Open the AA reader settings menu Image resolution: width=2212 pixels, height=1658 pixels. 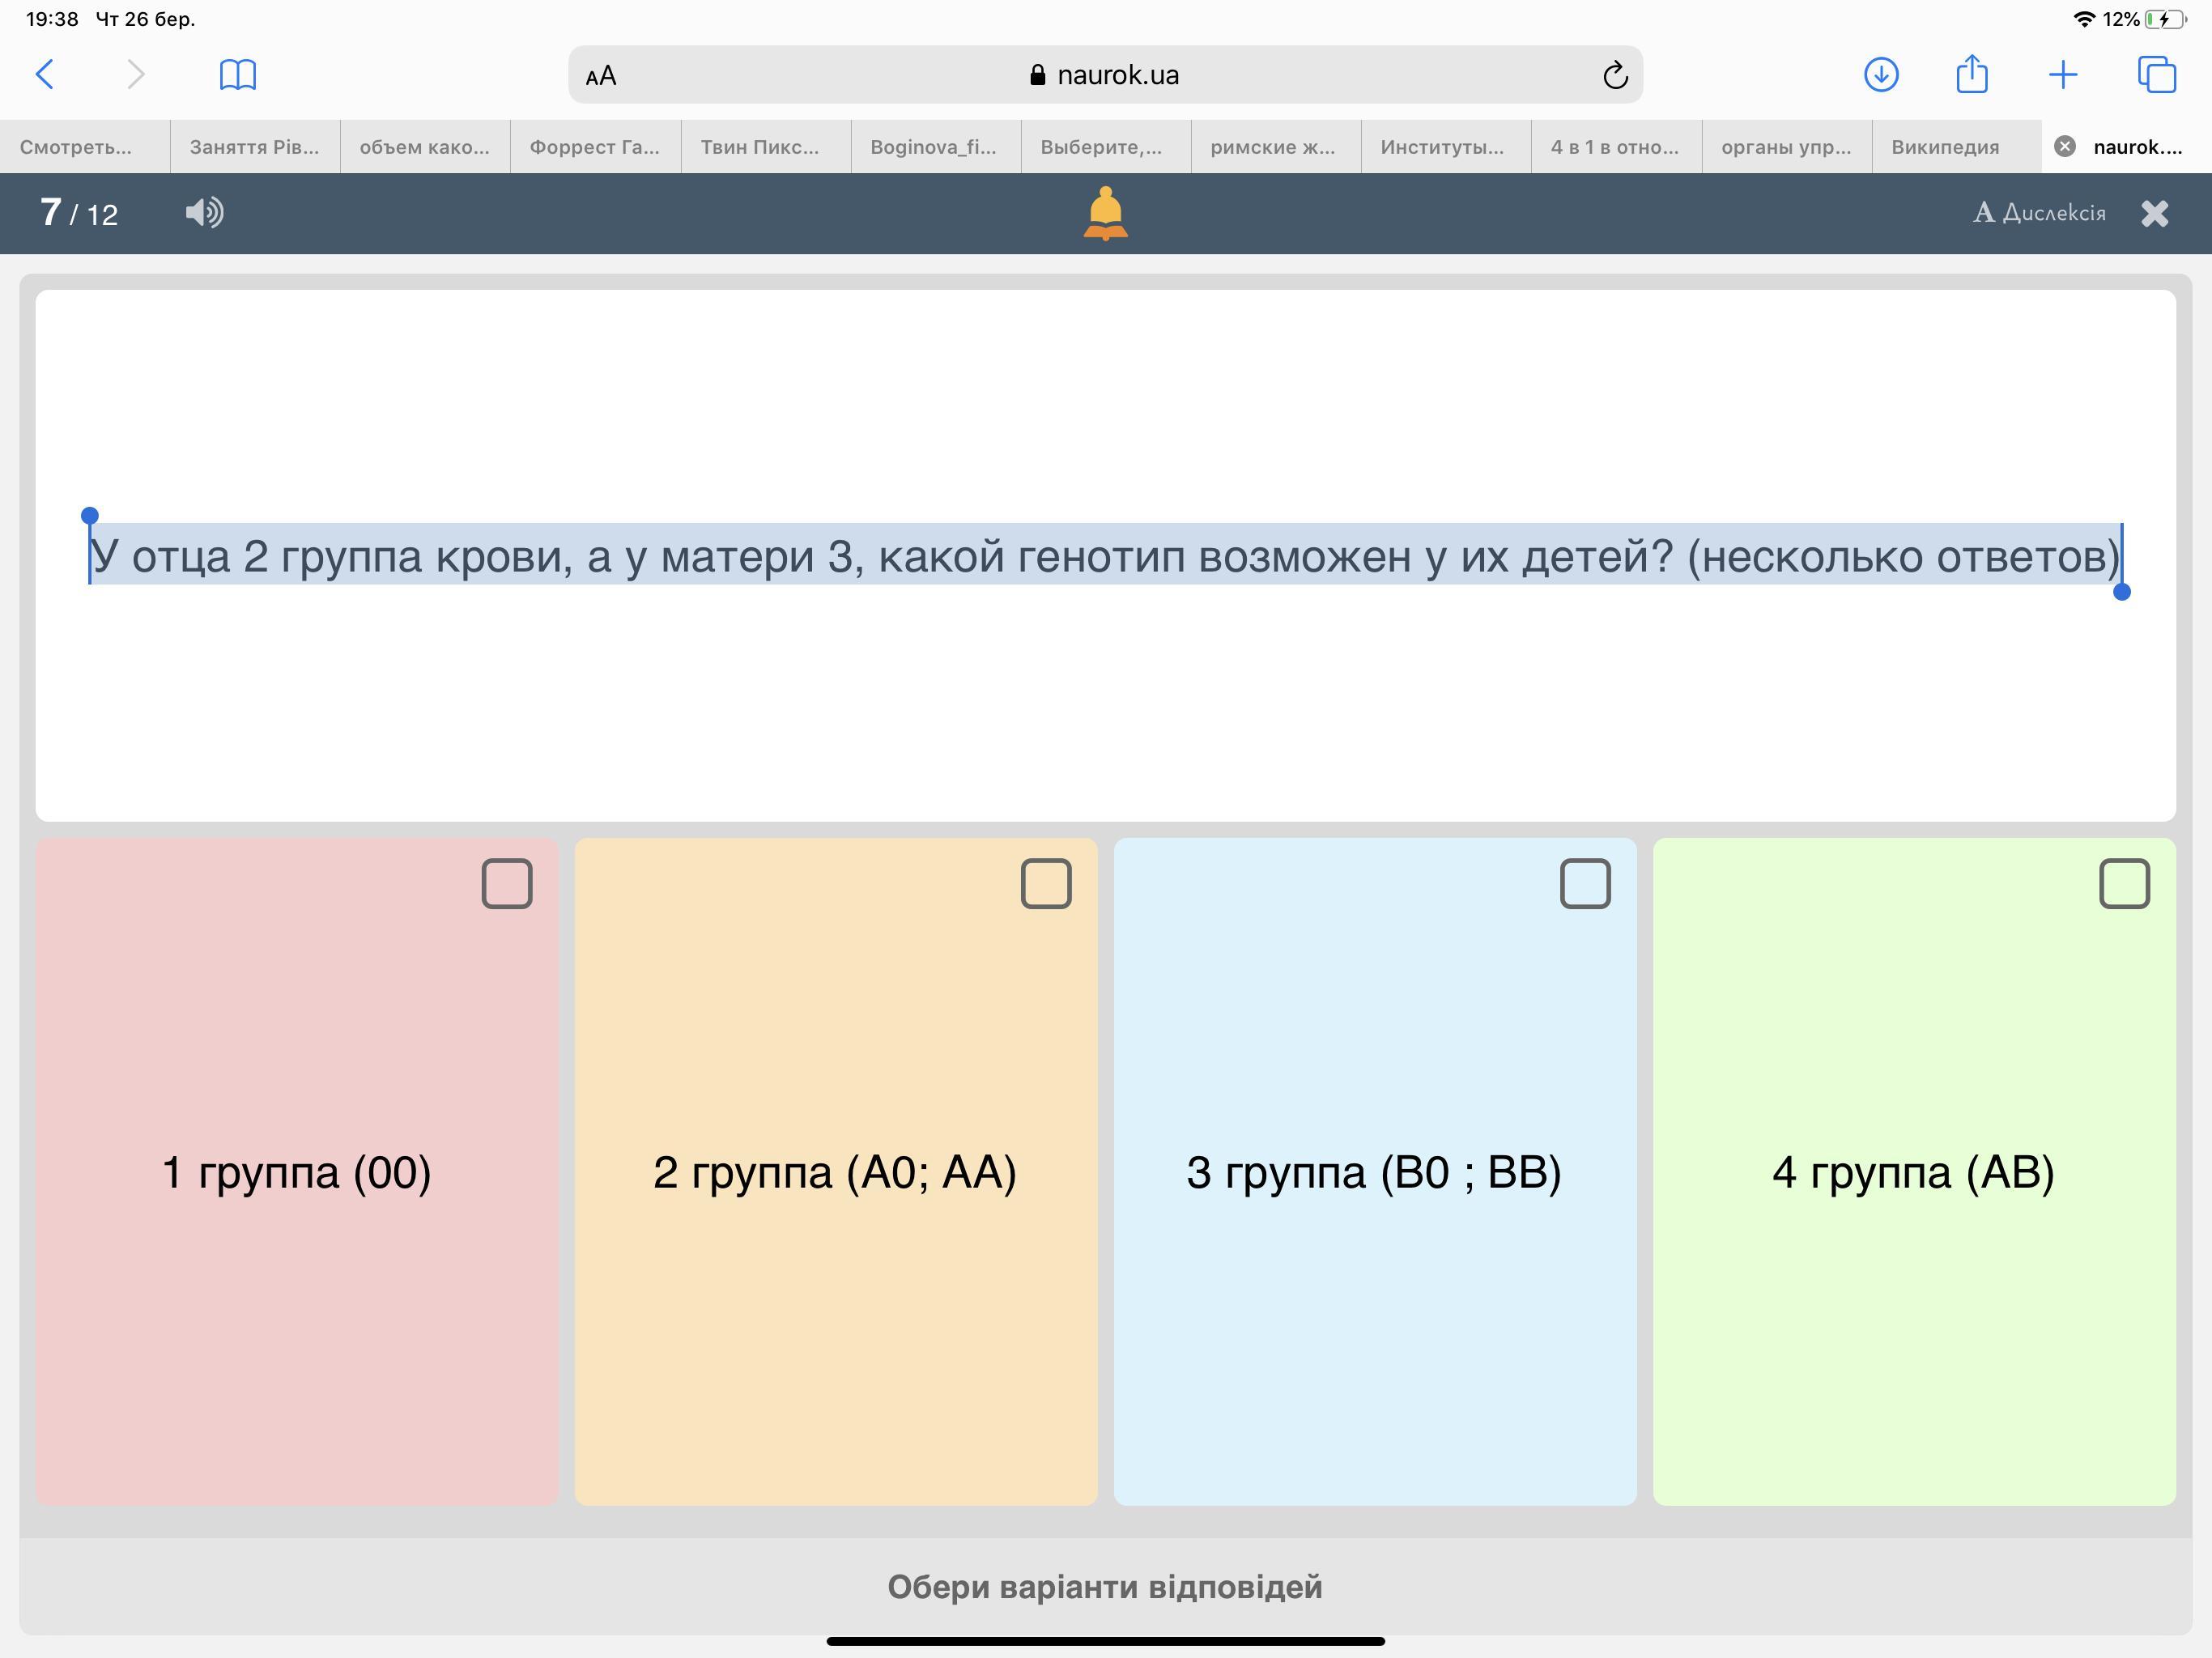click(x=601, y=76)
